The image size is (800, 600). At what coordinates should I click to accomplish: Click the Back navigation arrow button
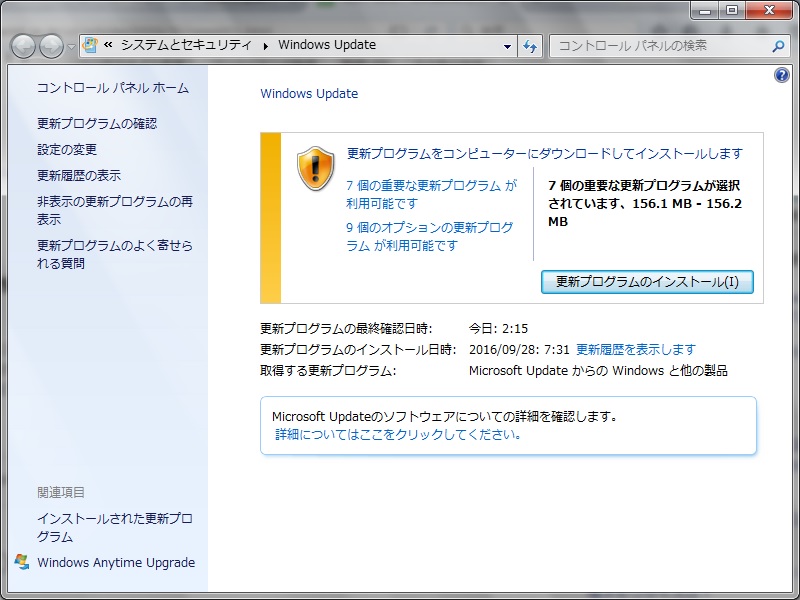(x=23, y=46)
